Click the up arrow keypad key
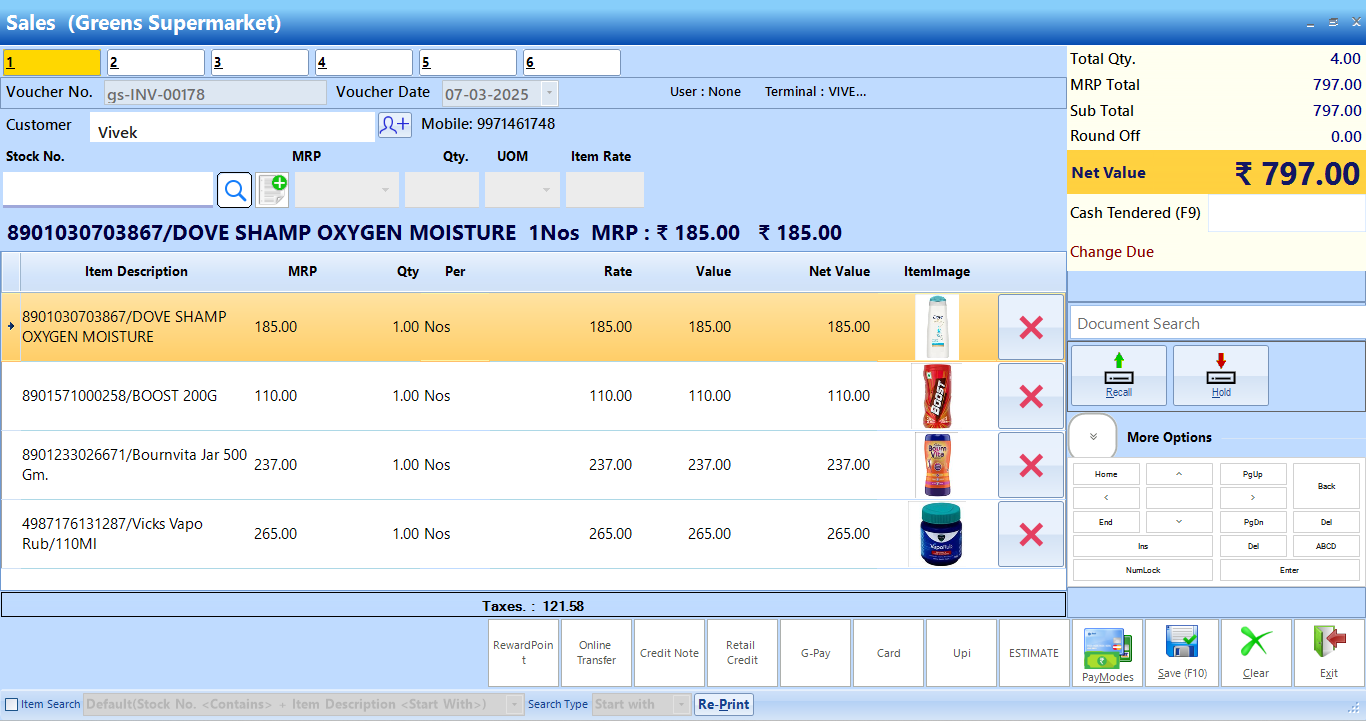1366x721 pixels. pos(1179,474)
